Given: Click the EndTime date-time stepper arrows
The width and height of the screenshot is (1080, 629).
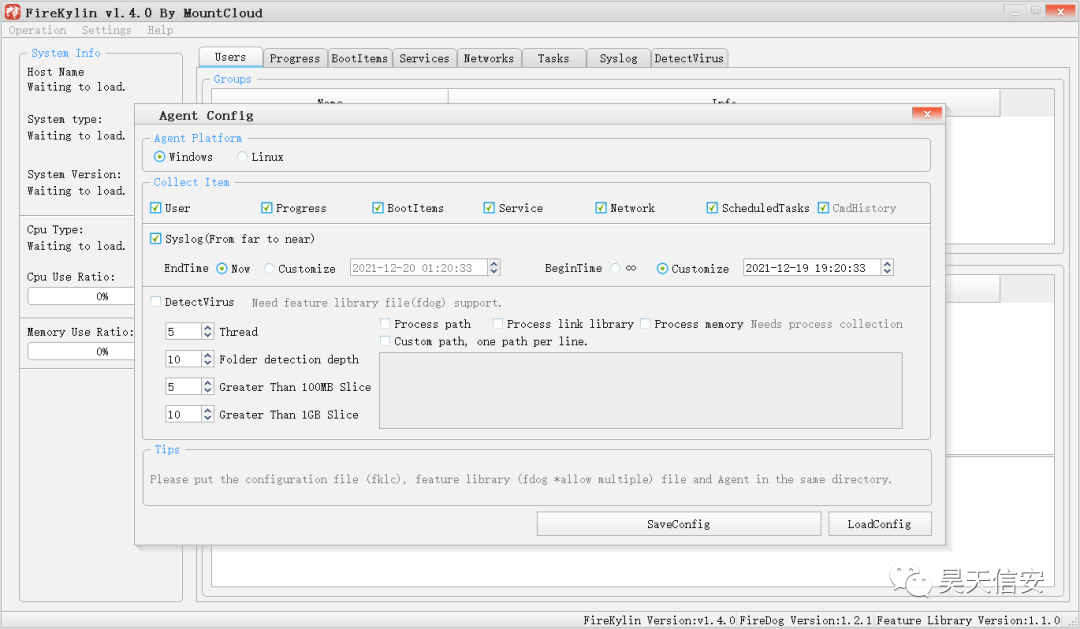Looking at the screenshot, I should point(494,268).
